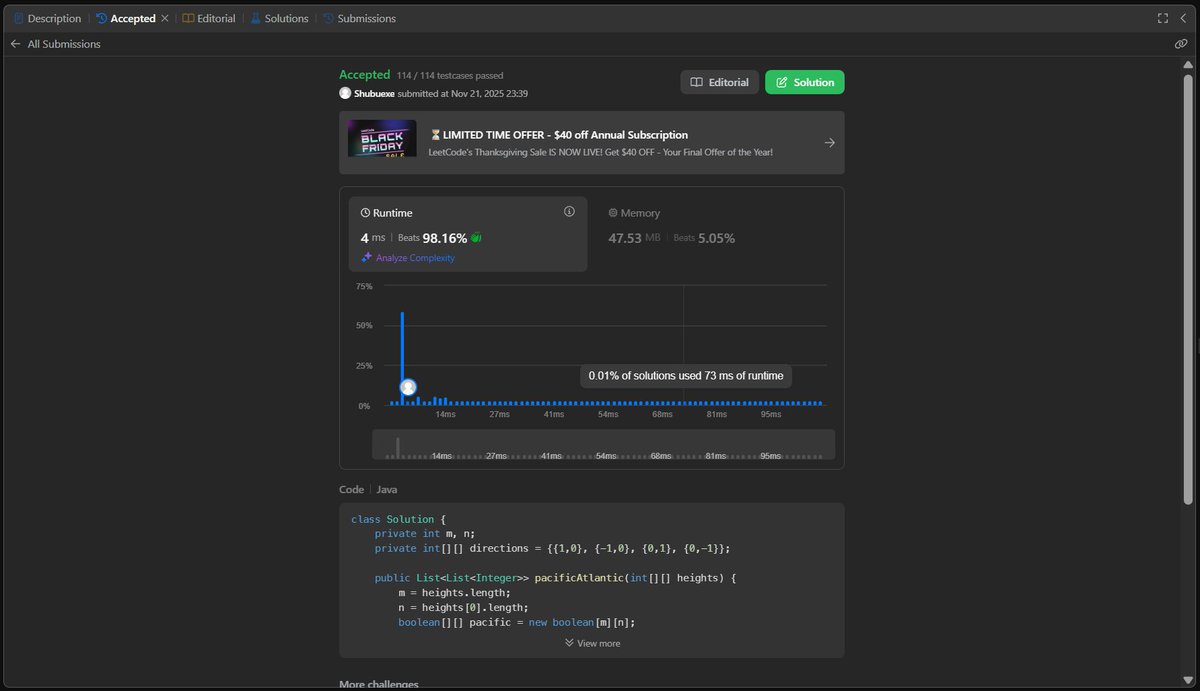This screenshot has height=691, width=1200.
Task: Click the green Solution button
Action: (805, 82)
